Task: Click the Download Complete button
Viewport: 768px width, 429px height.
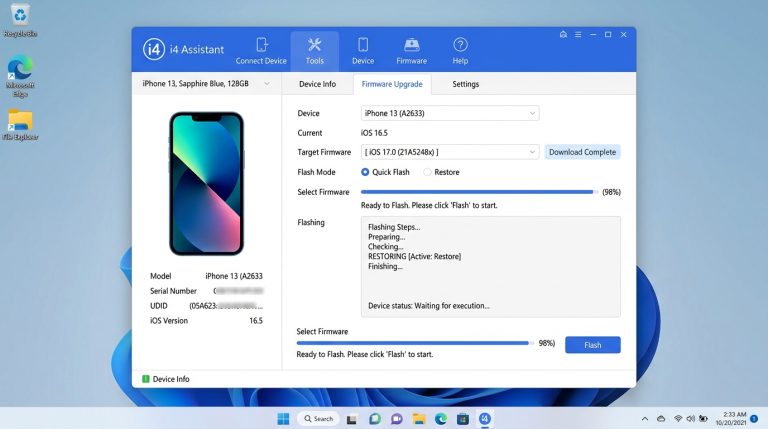Action: (582, 152)
